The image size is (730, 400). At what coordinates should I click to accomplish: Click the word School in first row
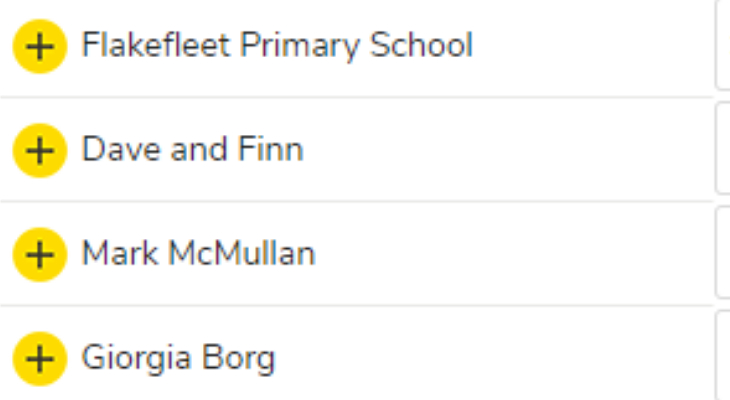pos(421,45)
